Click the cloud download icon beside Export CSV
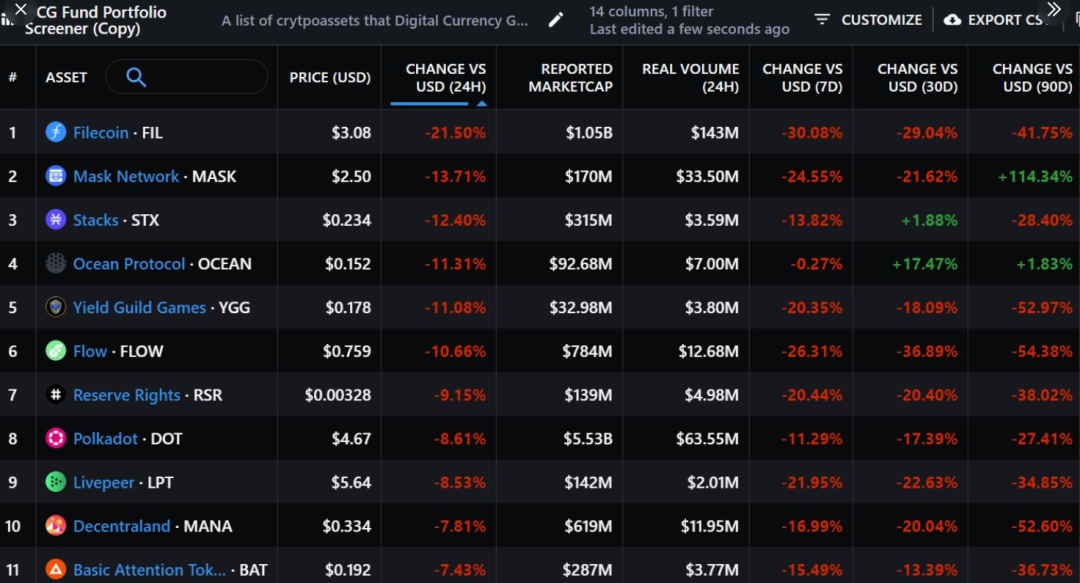Screen dimensions: 1080x583 pyautogui.click(x=952, y=20)
